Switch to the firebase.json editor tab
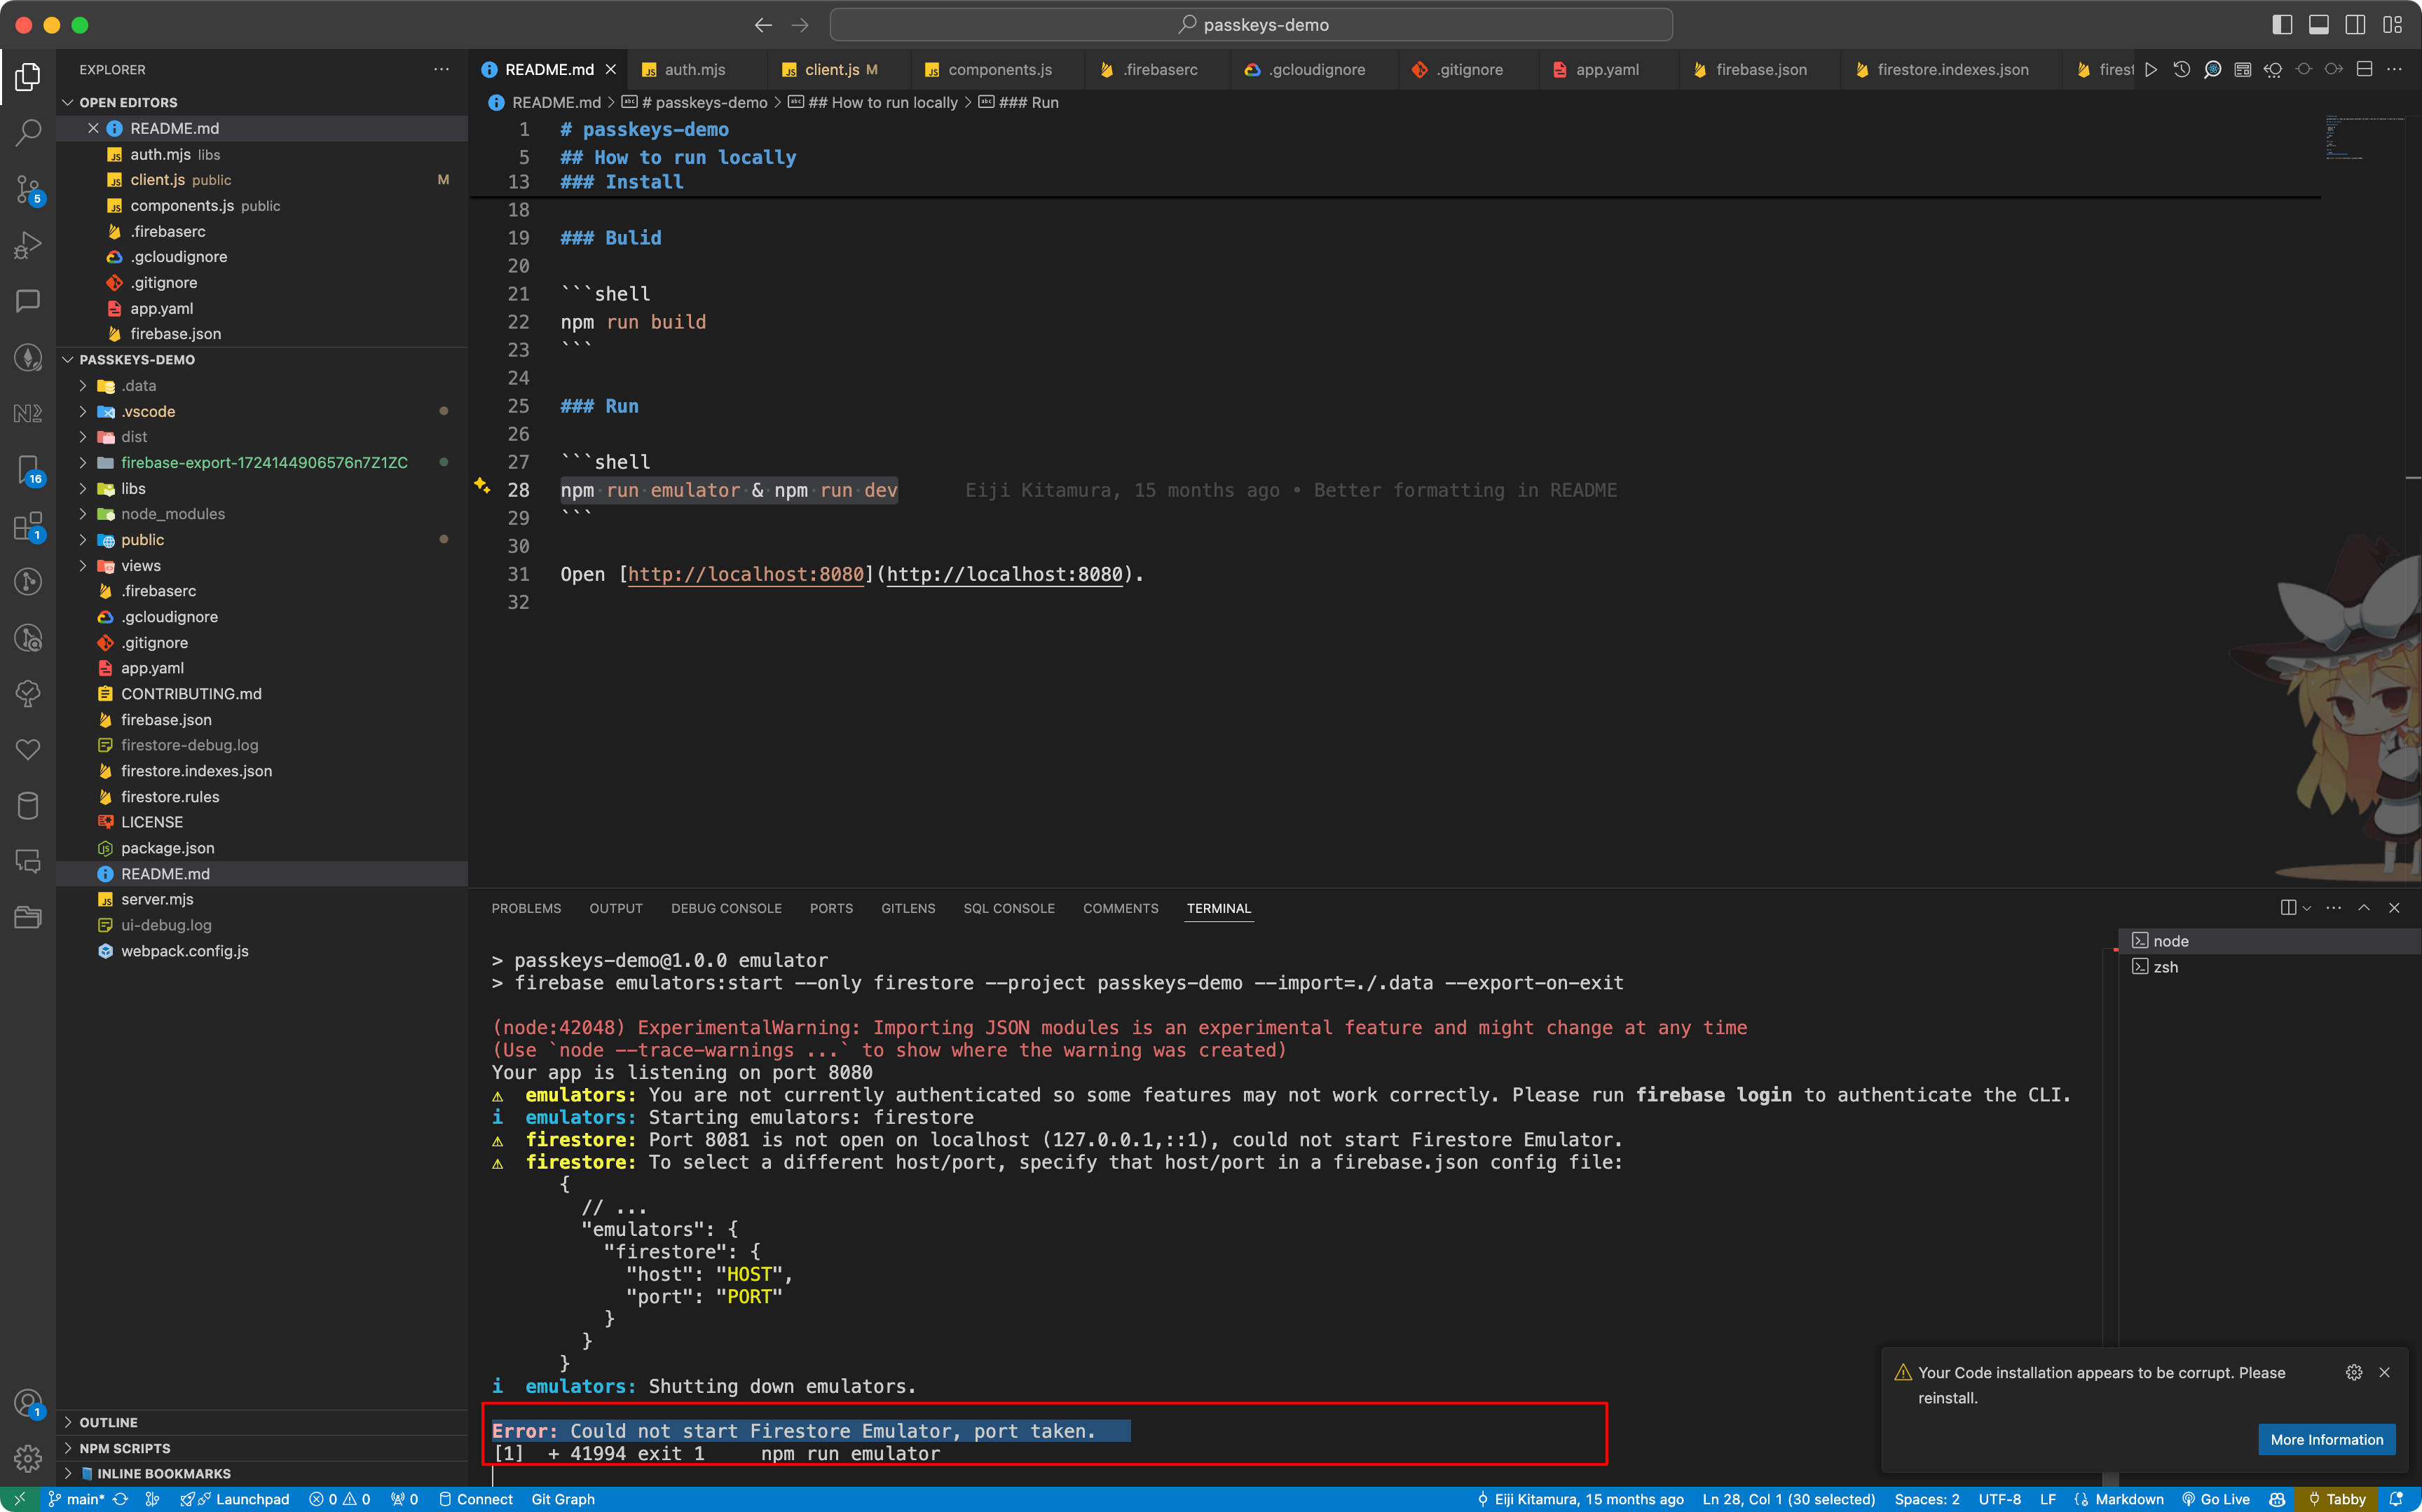 (1760, 69)
